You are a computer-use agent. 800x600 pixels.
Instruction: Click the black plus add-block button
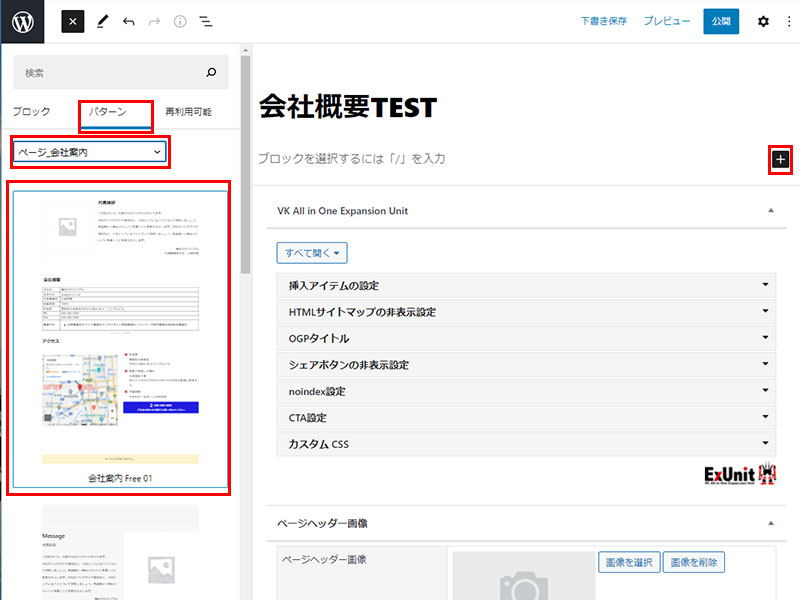pyautogui.click(x=780, y=159)
